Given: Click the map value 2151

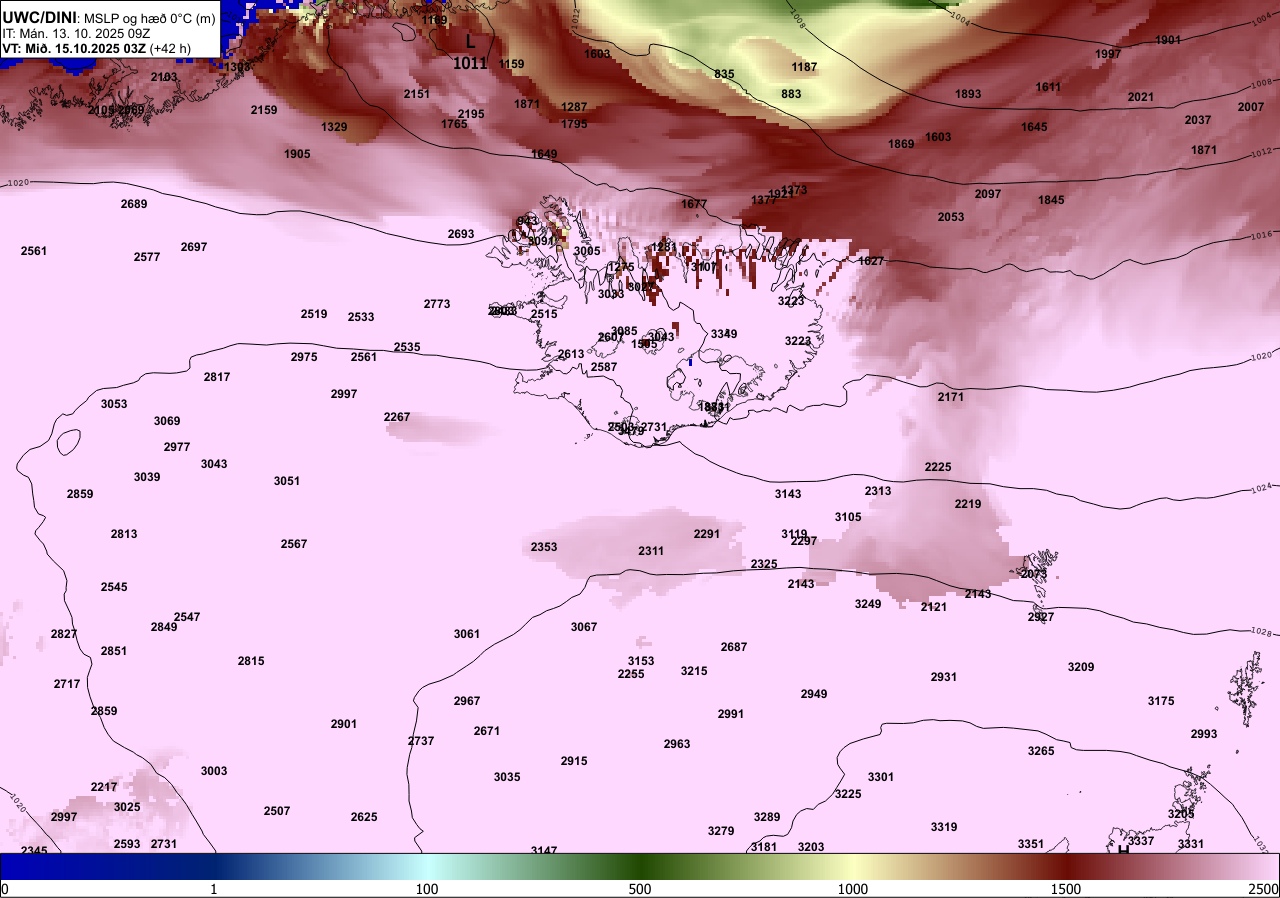Looking at the screenshot, I should coord(417,94).
